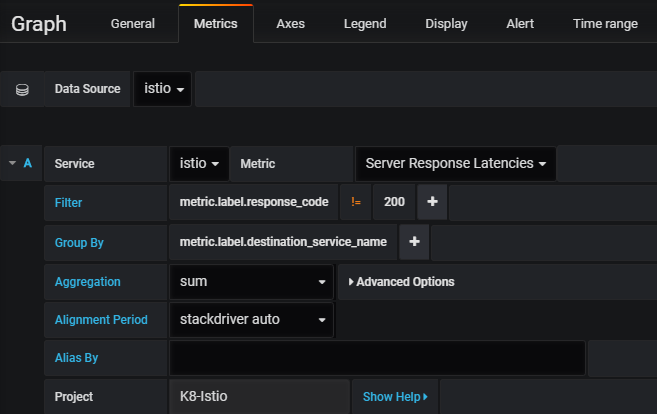This screenshot has width=657, height=414.
Task: Switch to the General tab
Action: 133,24
